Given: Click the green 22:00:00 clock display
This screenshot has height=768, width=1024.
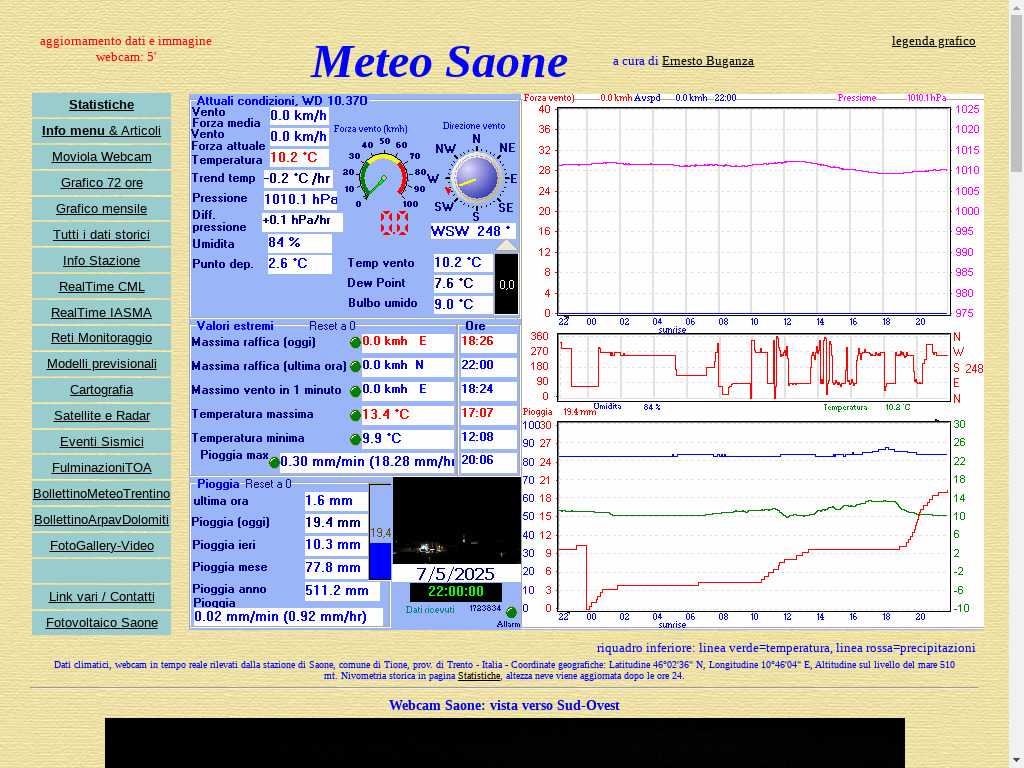Looking at the screenshot, I should tap(456, 592).
